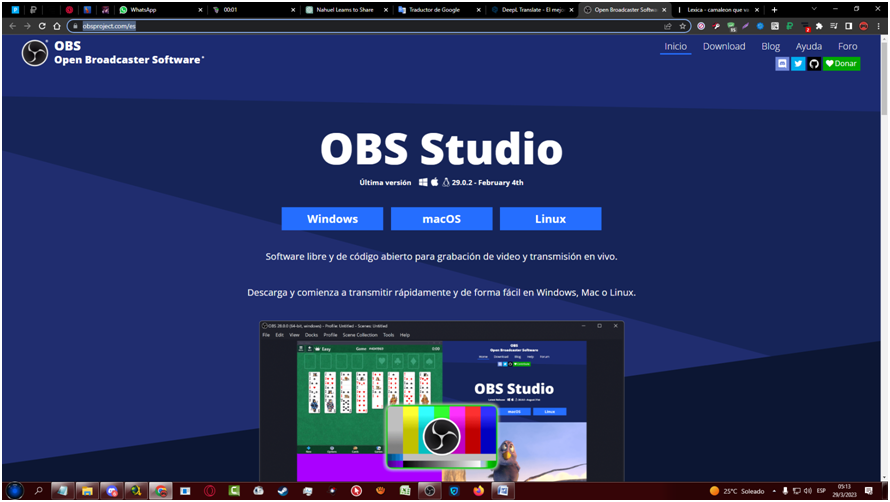
Task: Open the OBS Twitter icon link
Action: [x=798, y=64]
